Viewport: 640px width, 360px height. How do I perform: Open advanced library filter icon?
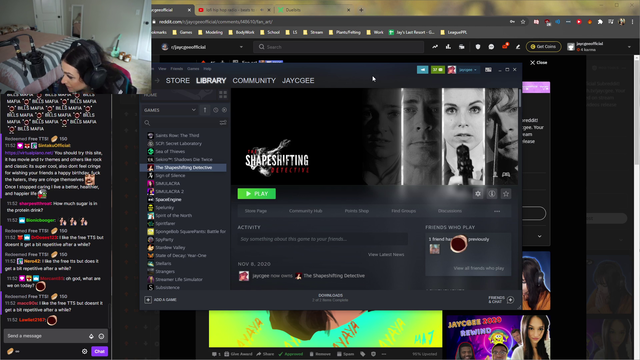coord(223,122)
